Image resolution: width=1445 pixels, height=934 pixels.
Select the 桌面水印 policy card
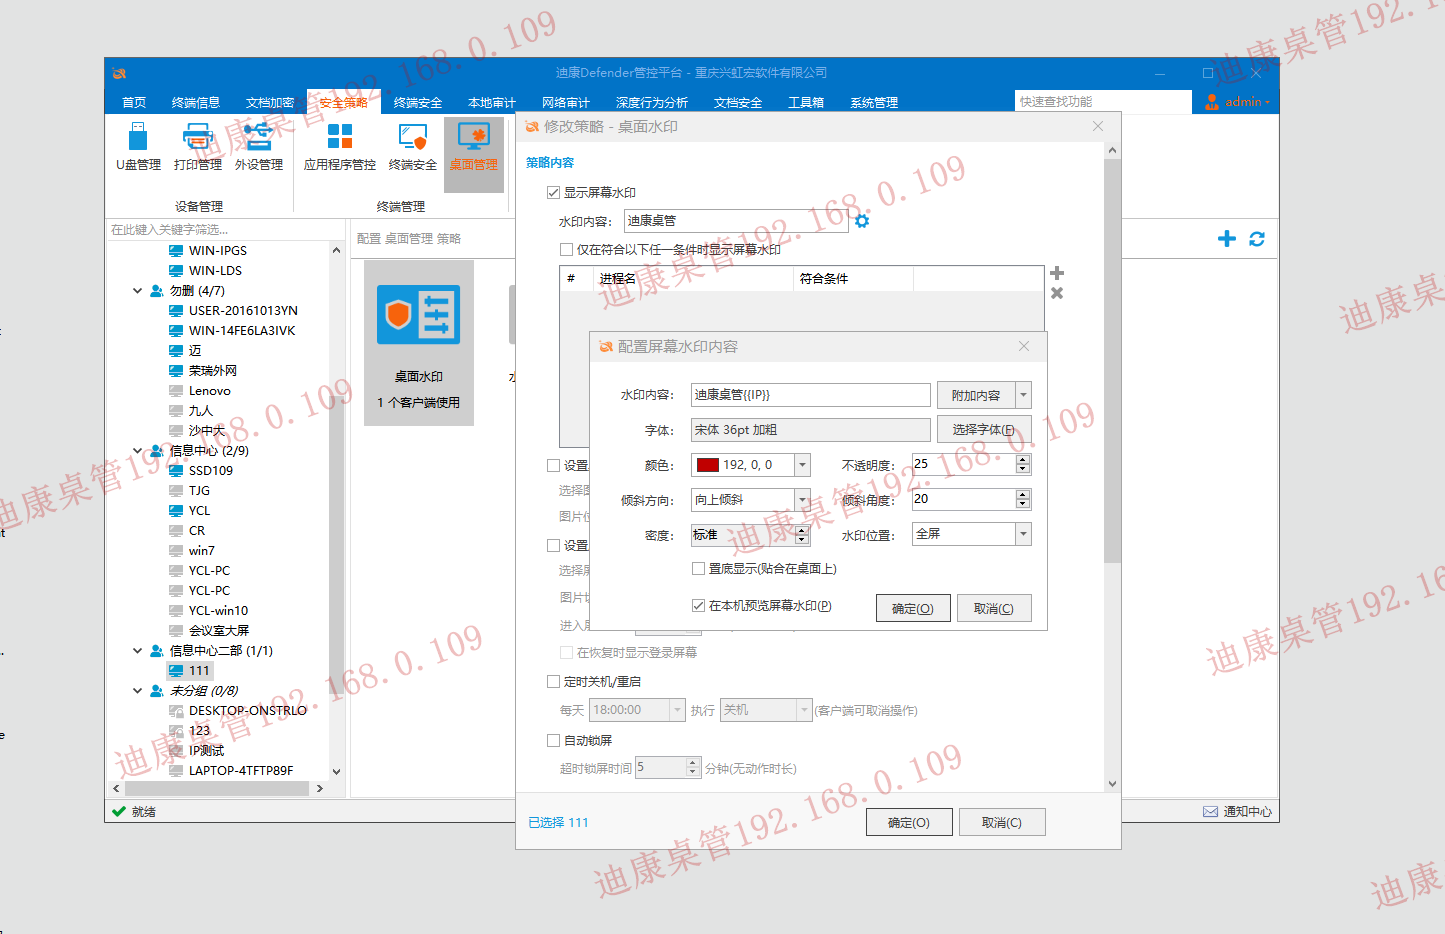click(x=419, y=343)
